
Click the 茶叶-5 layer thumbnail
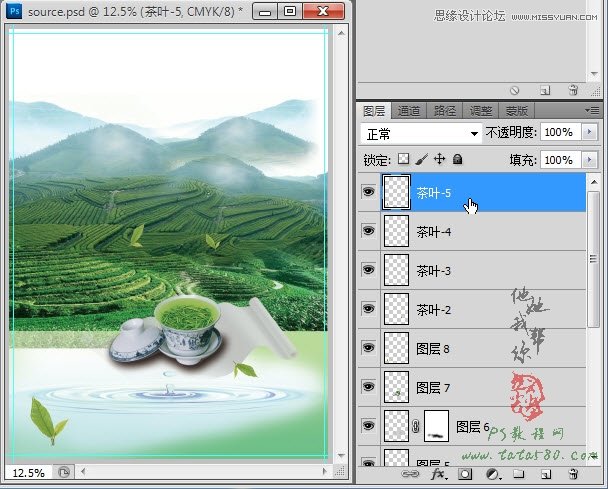[396, 192]
